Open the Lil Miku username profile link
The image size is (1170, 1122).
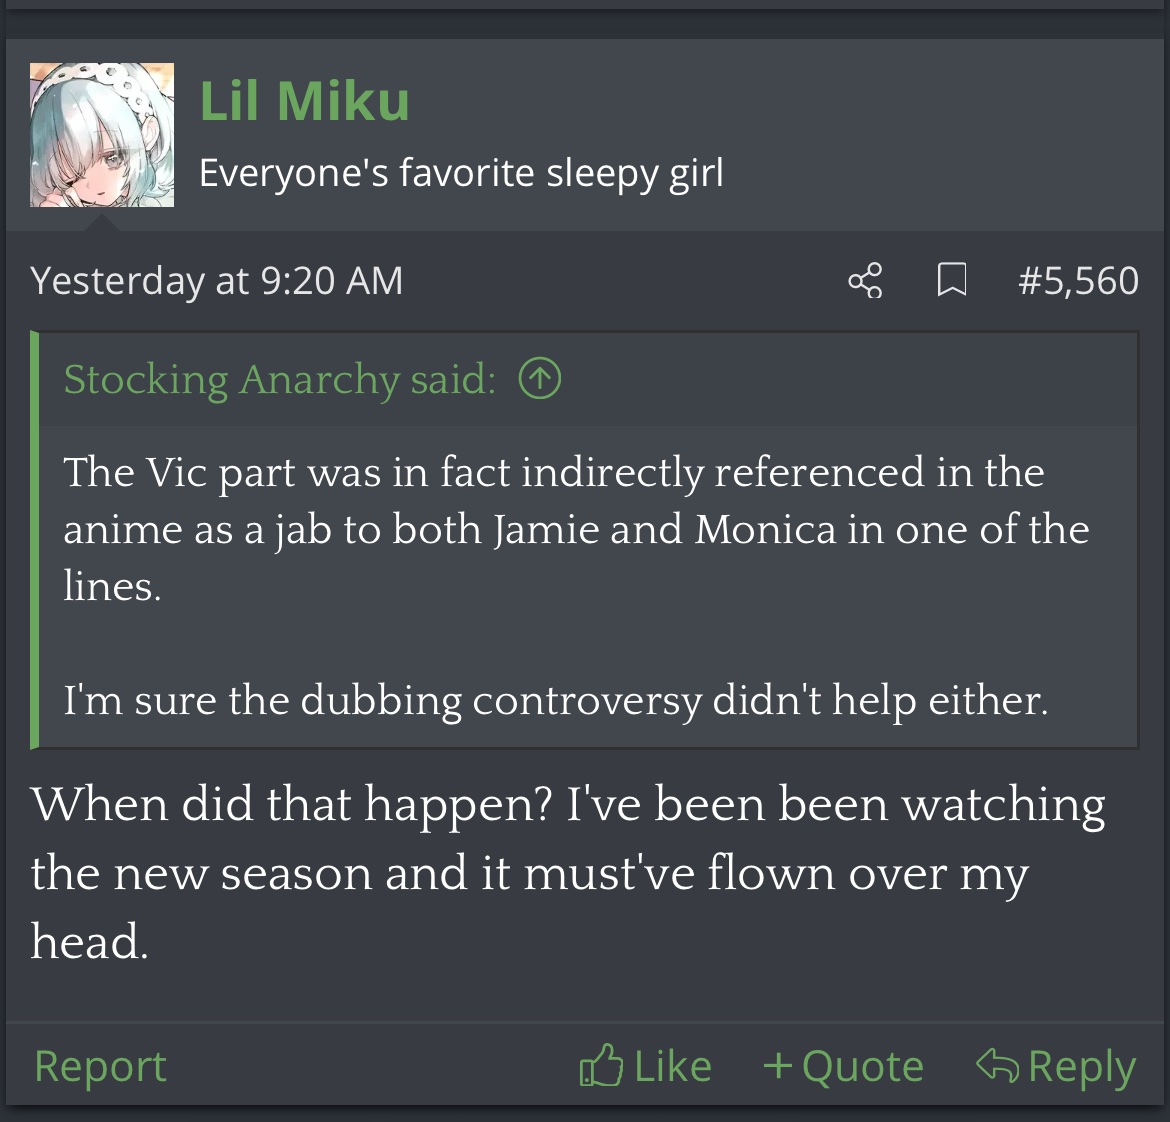tap(305, 101)
